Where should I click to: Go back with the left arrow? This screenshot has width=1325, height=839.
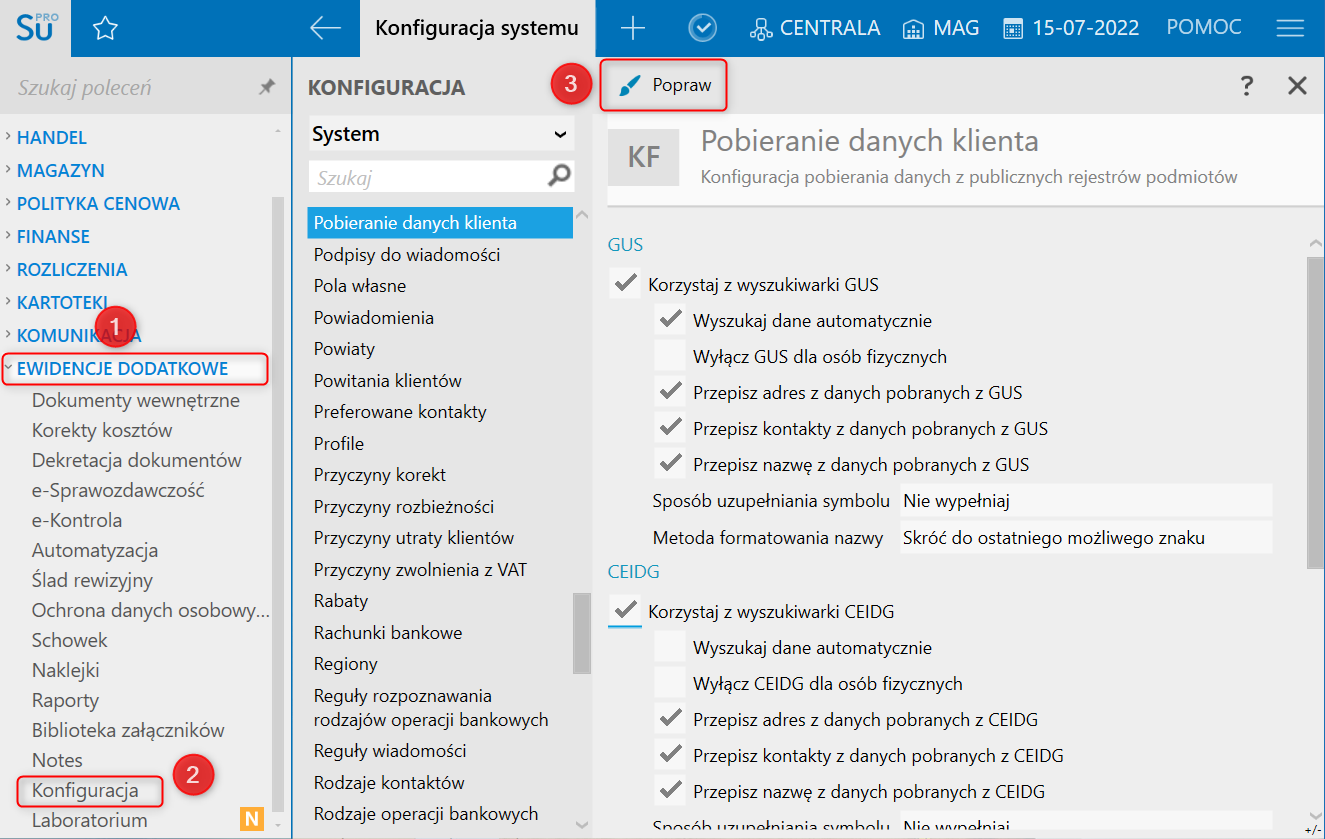point(326,28)
